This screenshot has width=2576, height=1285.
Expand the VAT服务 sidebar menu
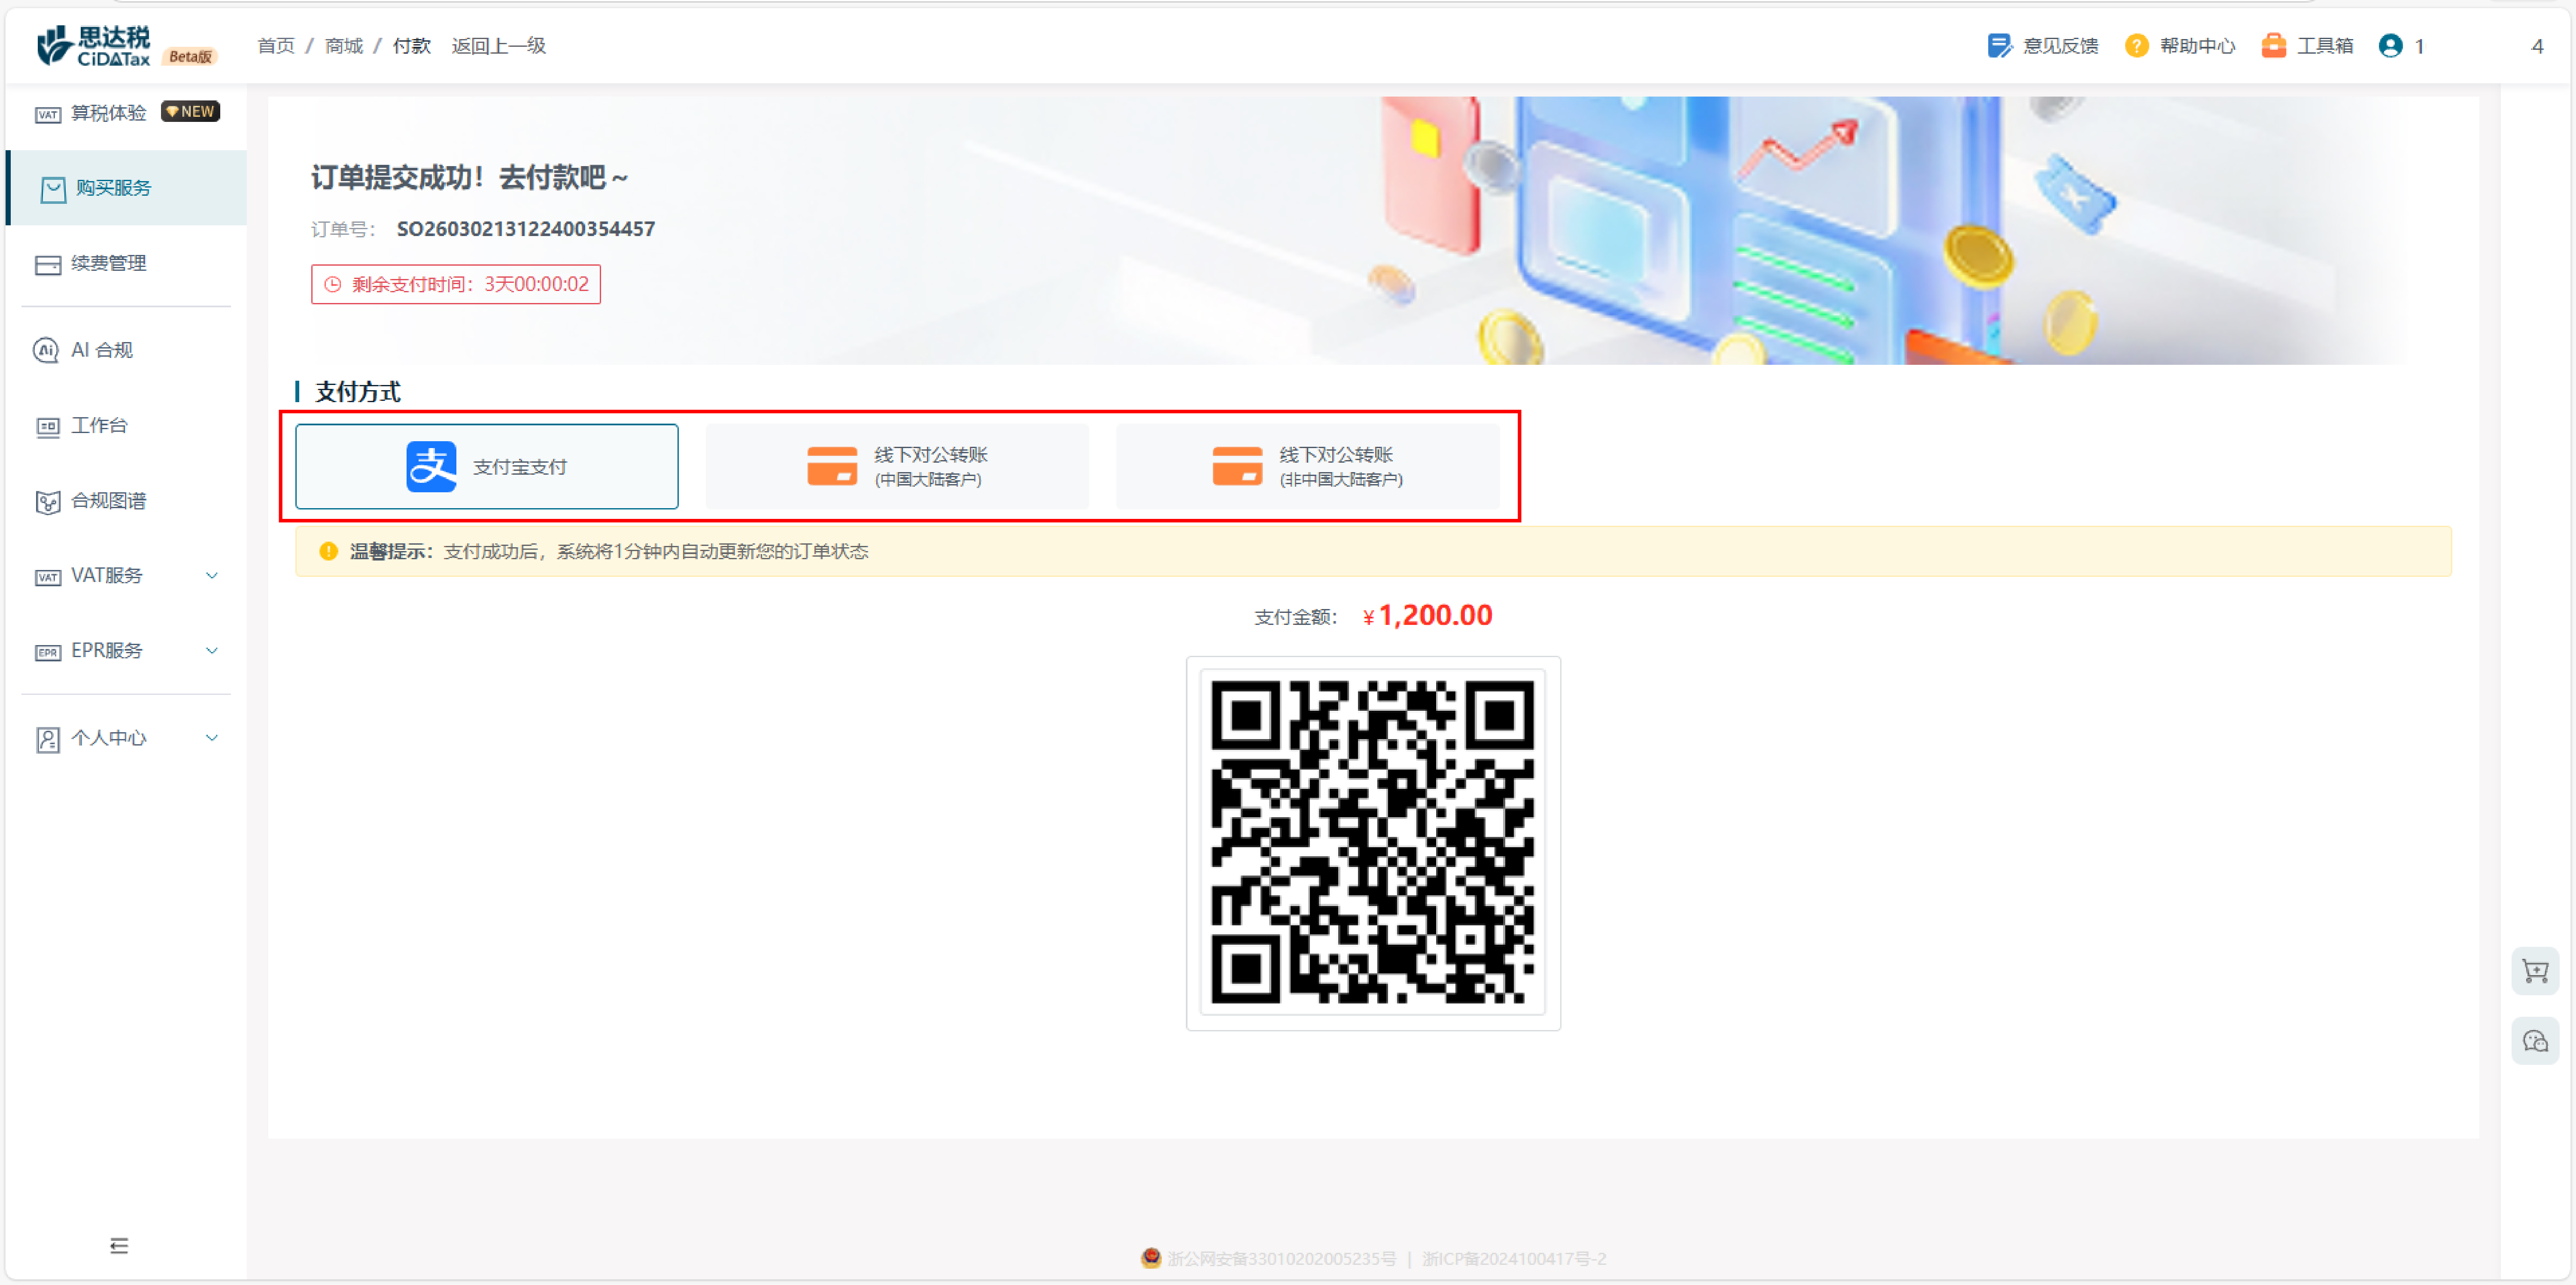pos(125,575)
